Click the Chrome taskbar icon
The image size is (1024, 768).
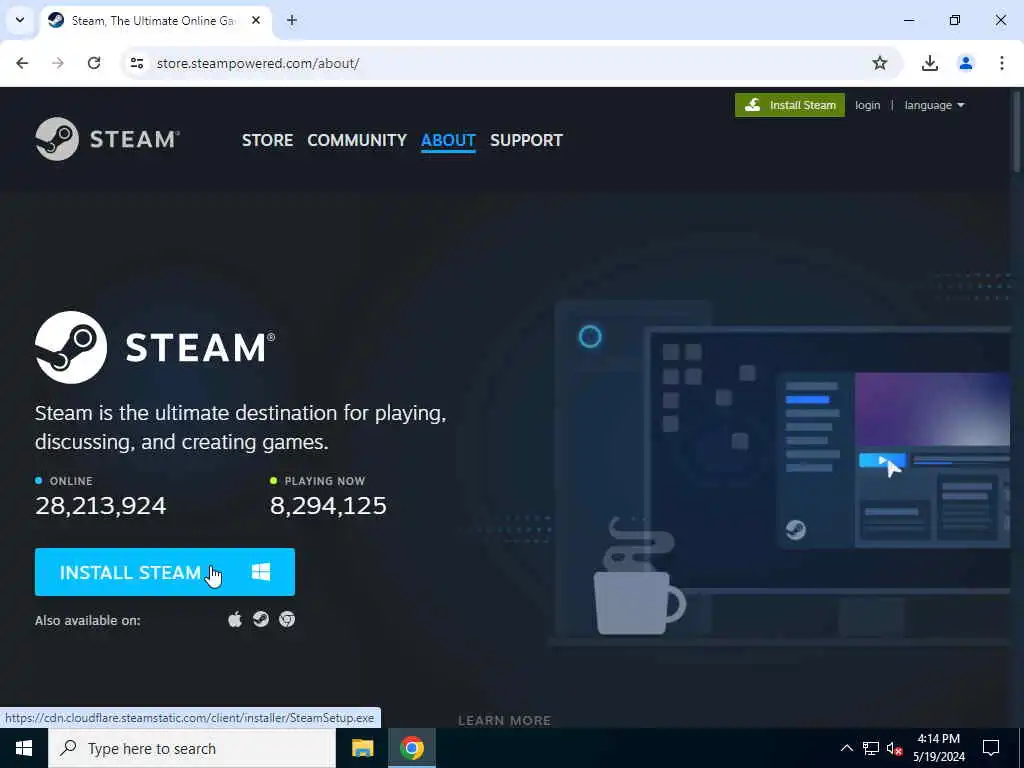click(x=412, y=748)
